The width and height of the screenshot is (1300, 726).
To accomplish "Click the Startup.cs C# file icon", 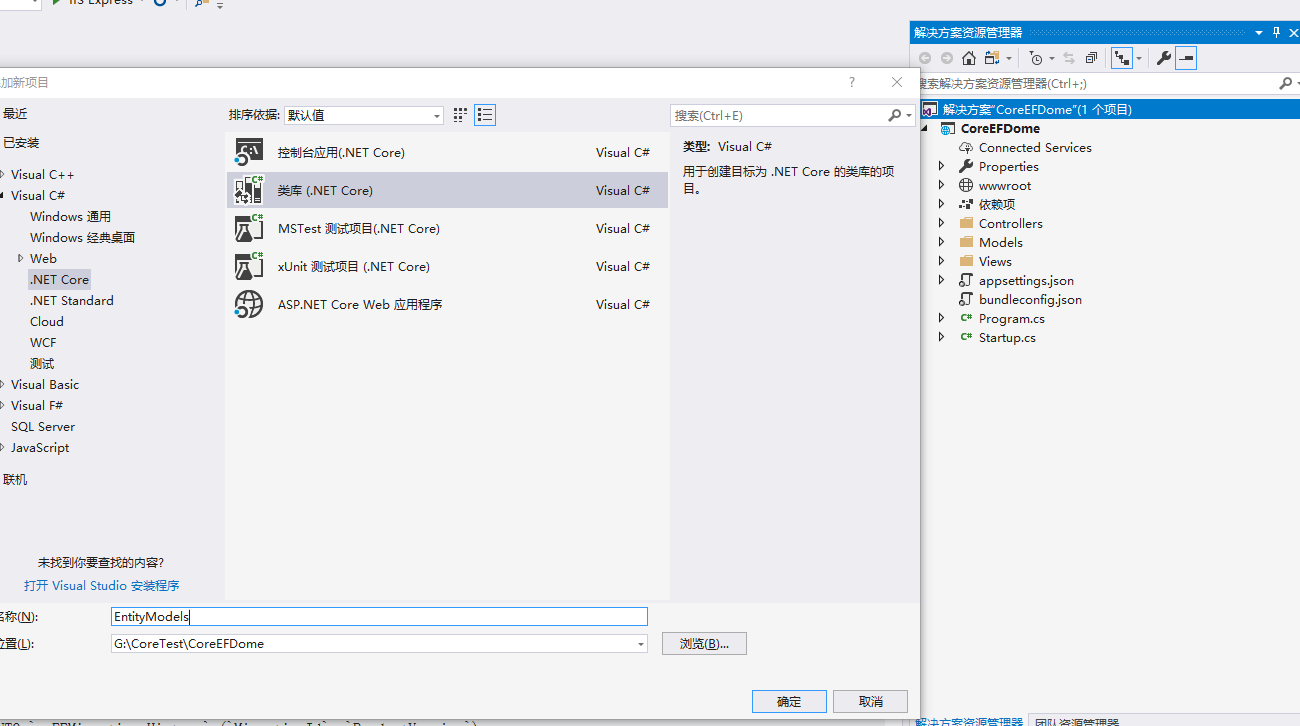I will [x=966, y=338].
